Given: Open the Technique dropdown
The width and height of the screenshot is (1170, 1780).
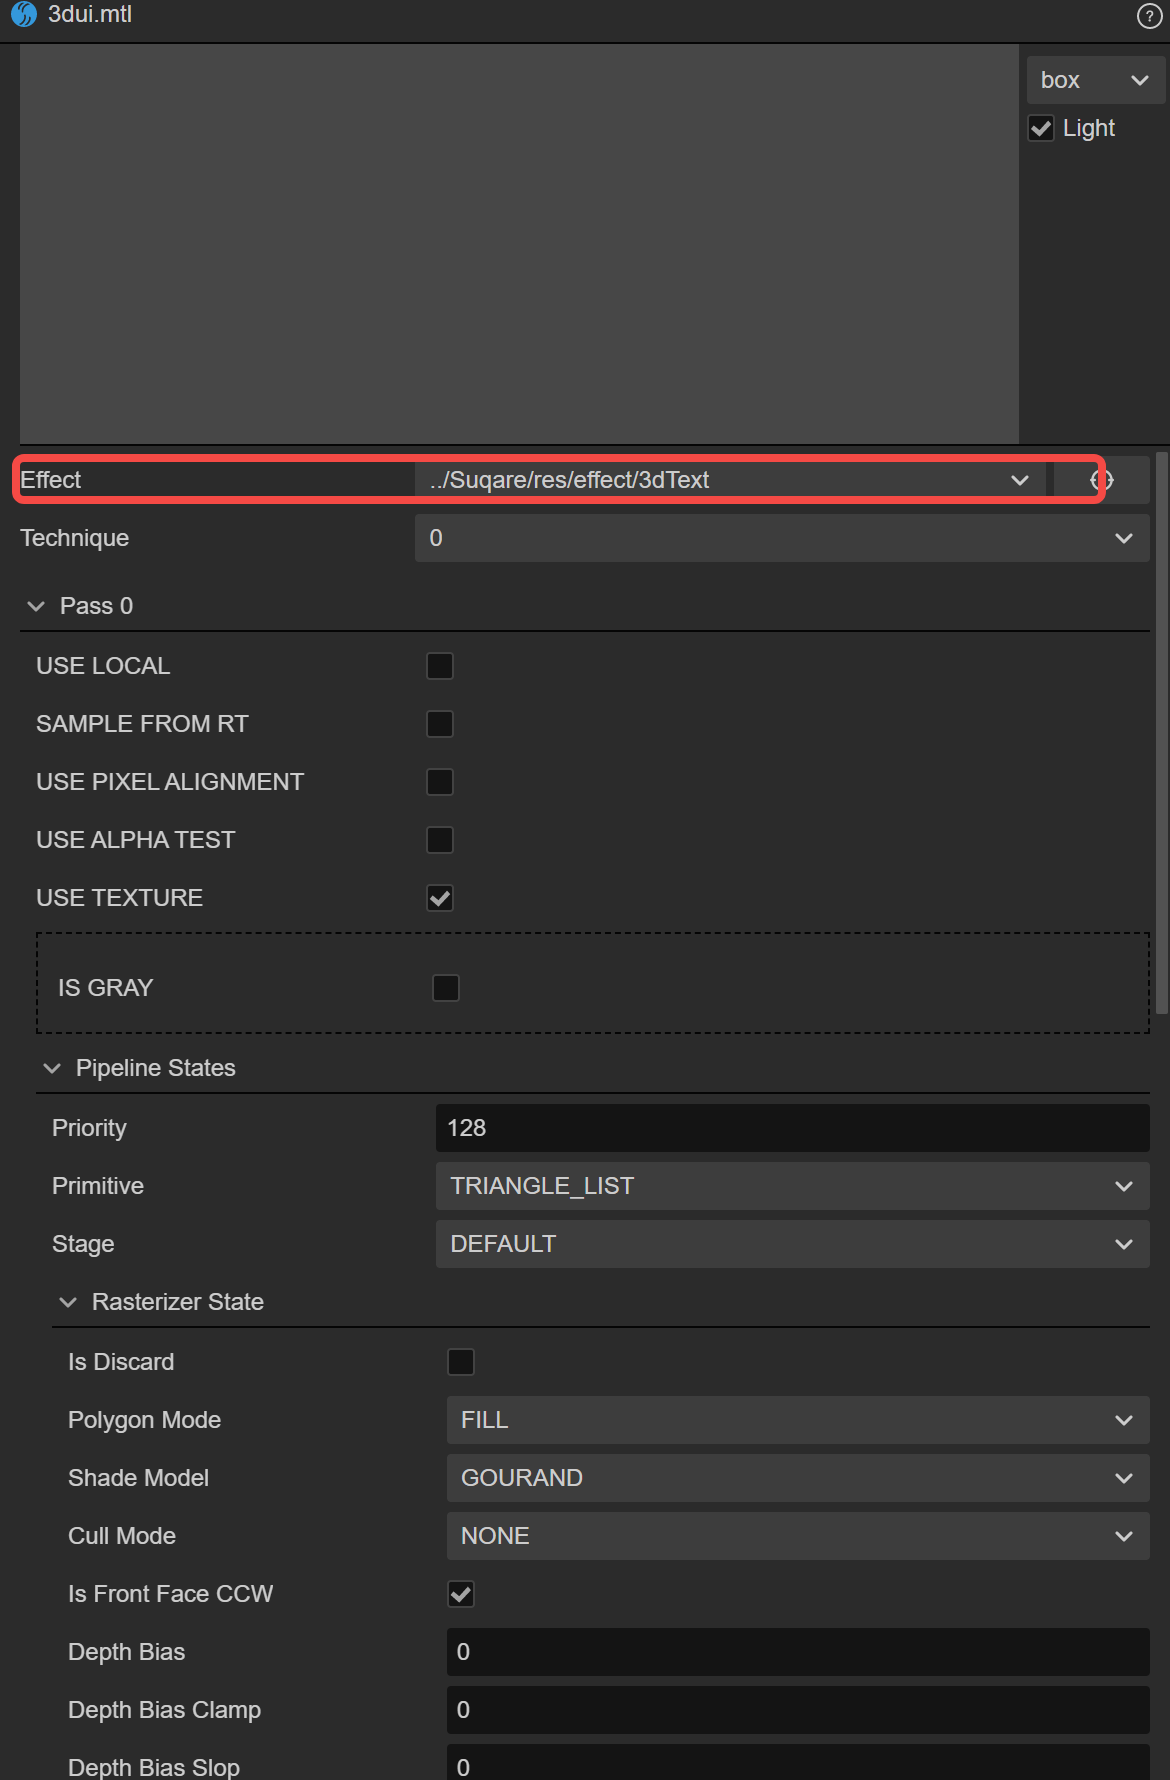Looking at the screenshot, I should coord(781,538).
